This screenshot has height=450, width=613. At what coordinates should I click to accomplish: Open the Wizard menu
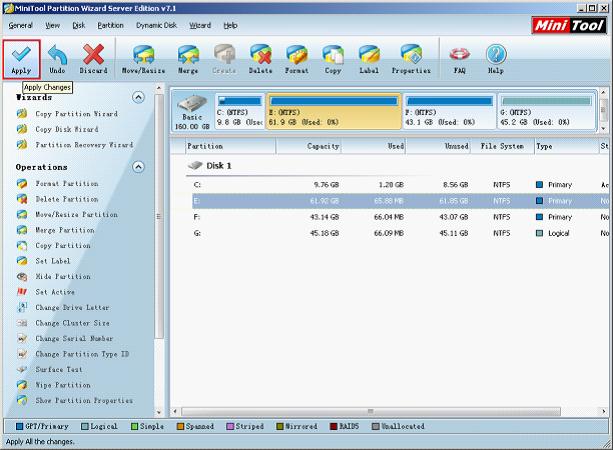(x=200, y=25)
